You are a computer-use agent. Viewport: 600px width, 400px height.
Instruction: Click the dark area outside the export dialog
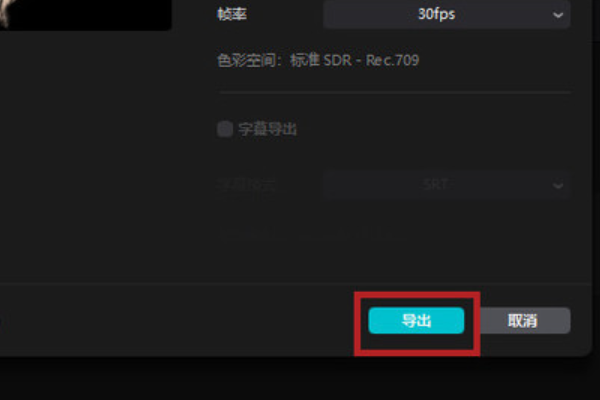tap(298, 379)
